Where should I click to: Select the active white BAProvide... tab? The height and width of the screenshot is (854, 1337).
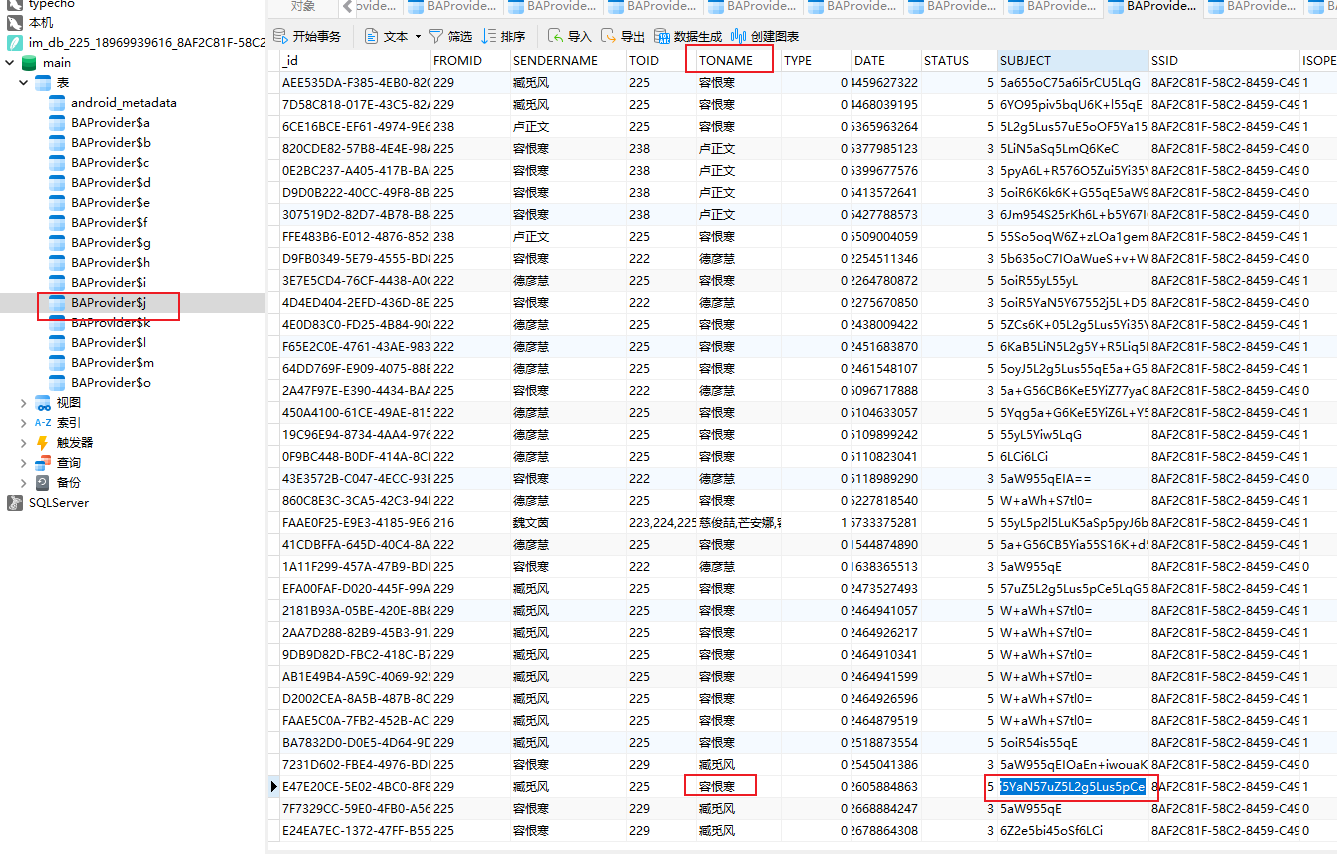(x=1154, y=7)
